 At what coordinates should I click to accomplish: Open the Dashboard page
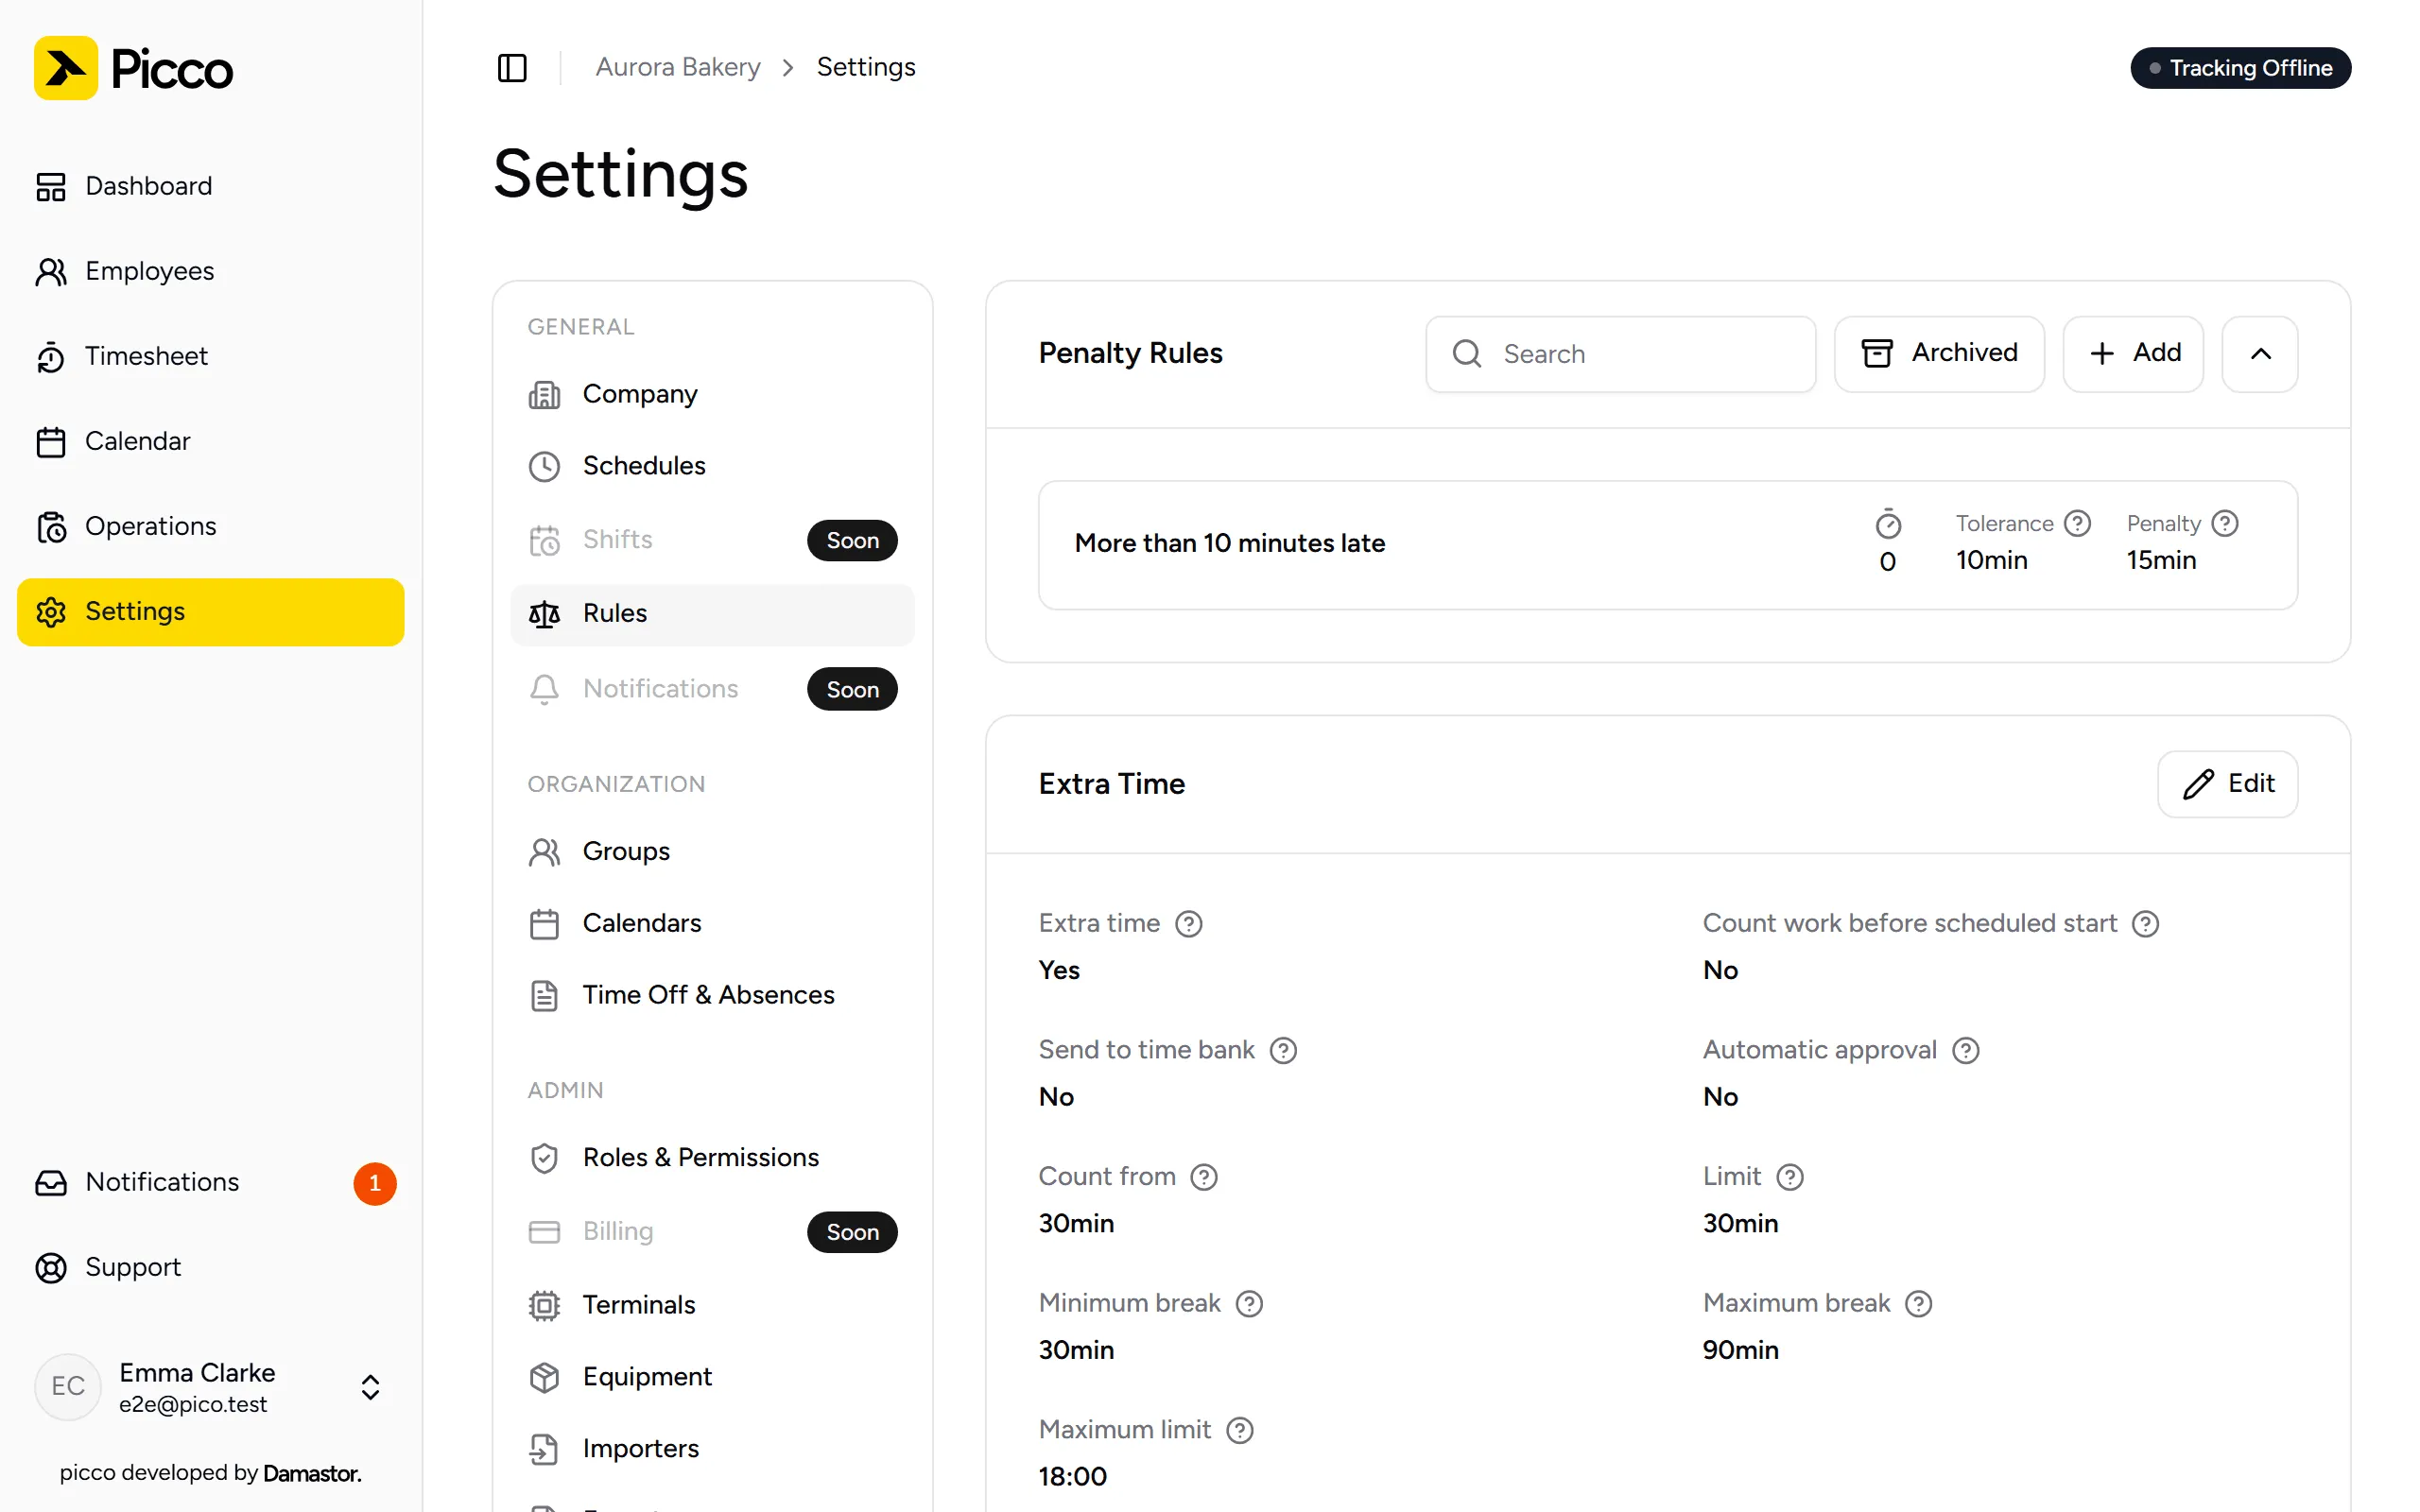[210, 186]
